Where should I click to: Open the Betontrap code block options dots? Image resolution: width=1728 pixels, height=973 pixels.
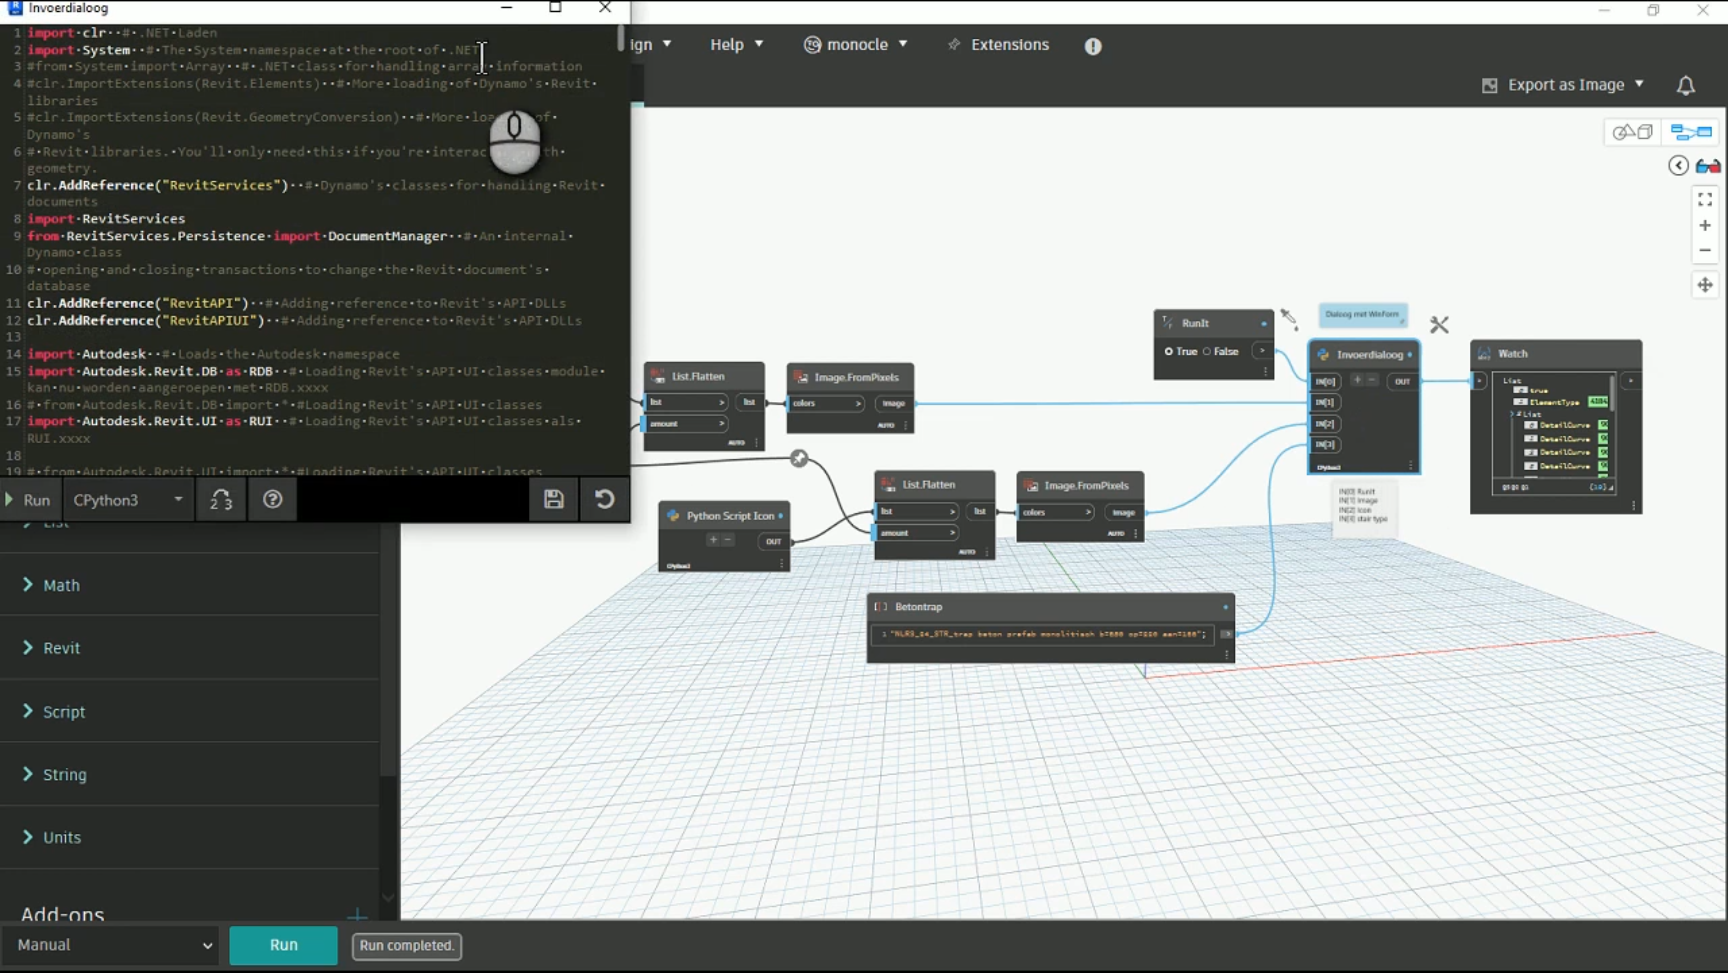pos(1227,655)
